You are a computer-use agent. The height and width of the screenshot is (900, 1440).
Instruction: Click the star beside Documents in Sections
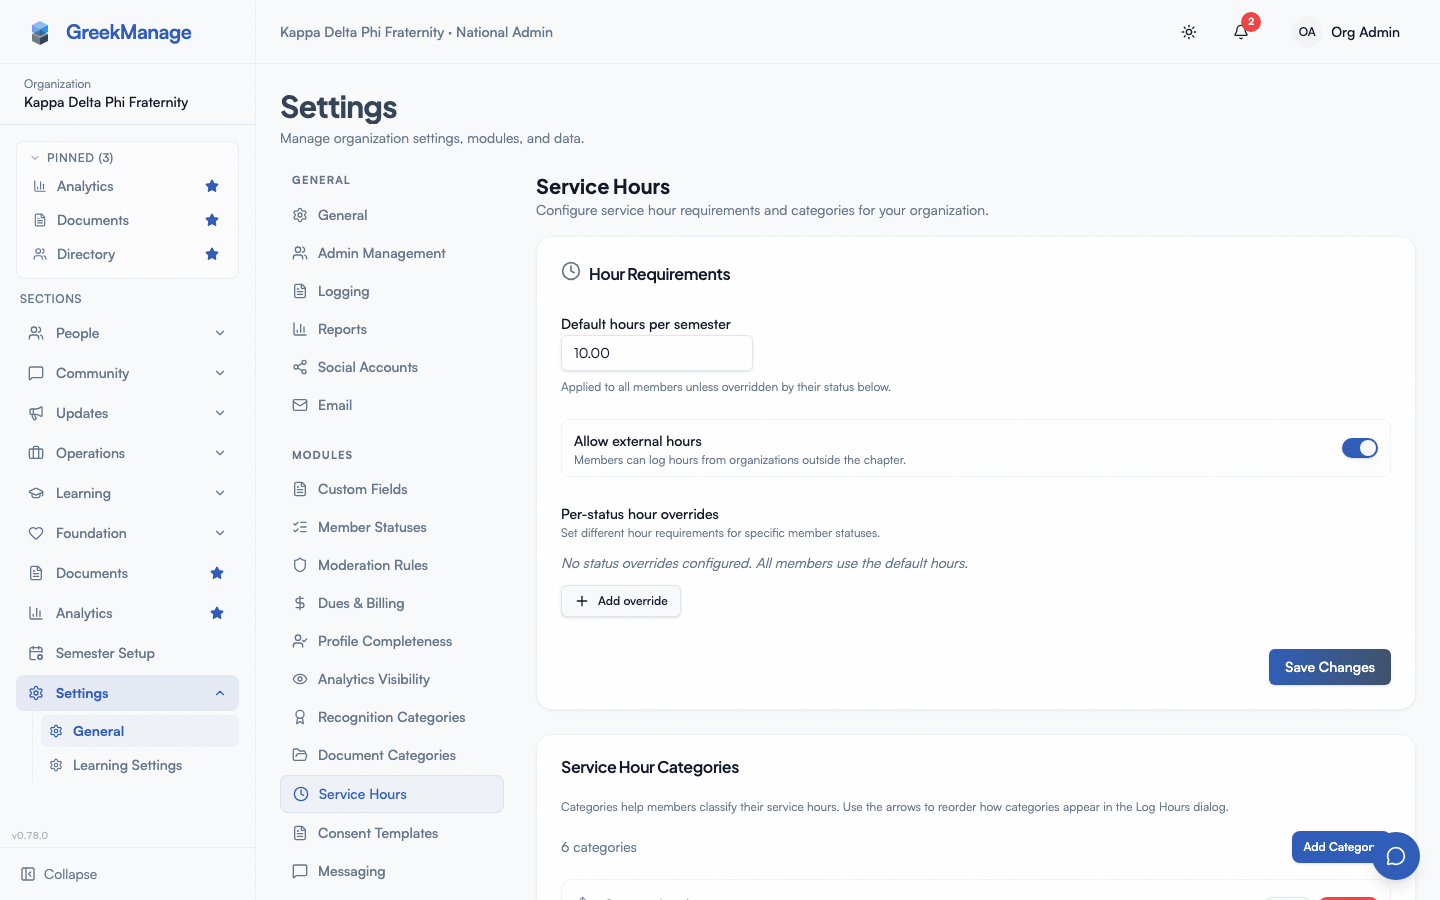click(217, 573)
